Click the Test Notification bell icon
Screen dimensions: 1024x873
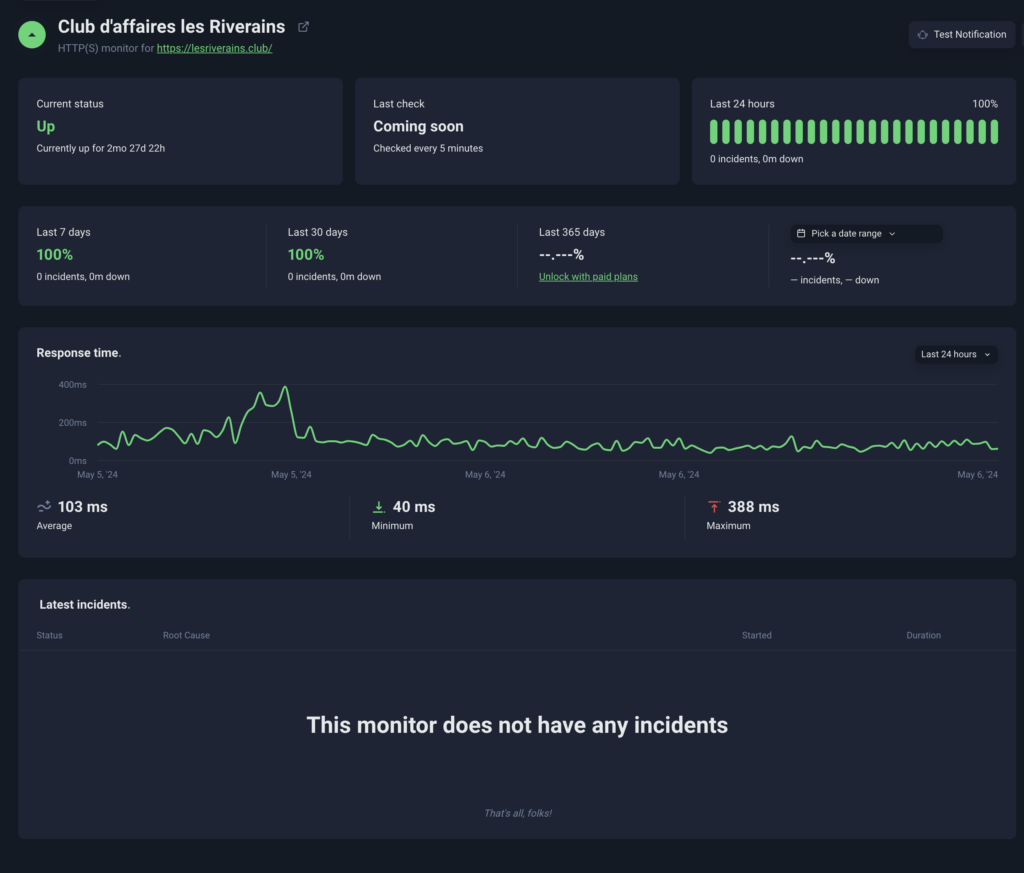click(x=922, y=35)
